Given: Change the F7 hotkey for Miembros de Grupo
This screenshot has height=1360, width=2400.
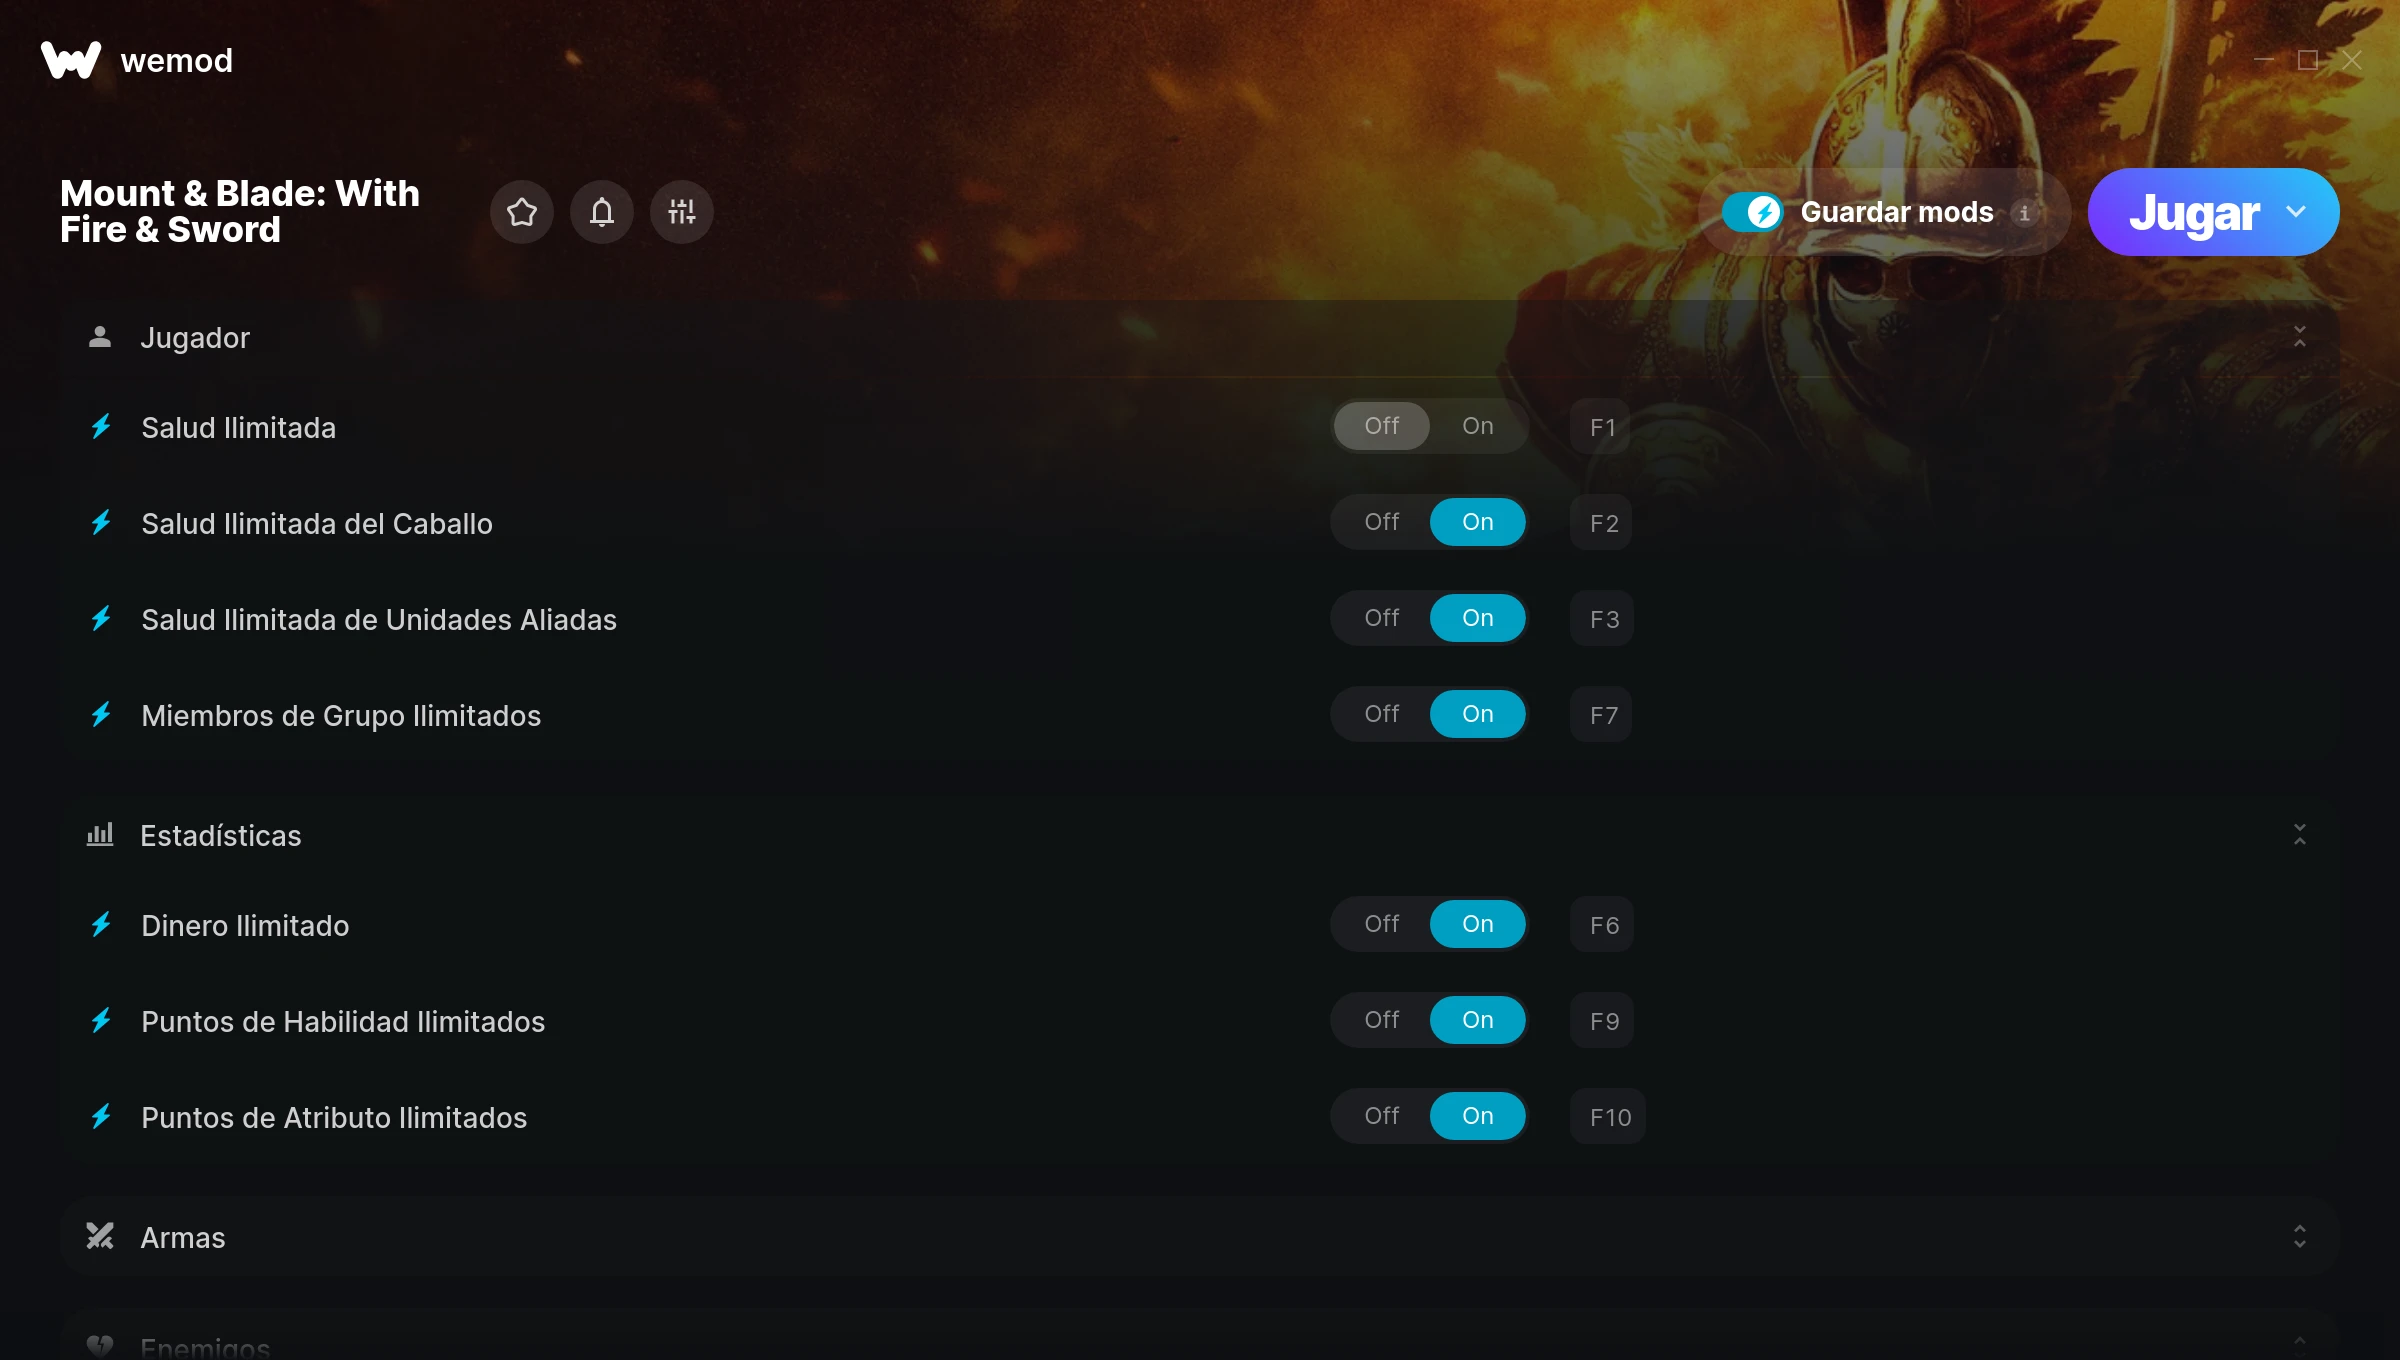Looking at the screenshot, I should 1602,715.
